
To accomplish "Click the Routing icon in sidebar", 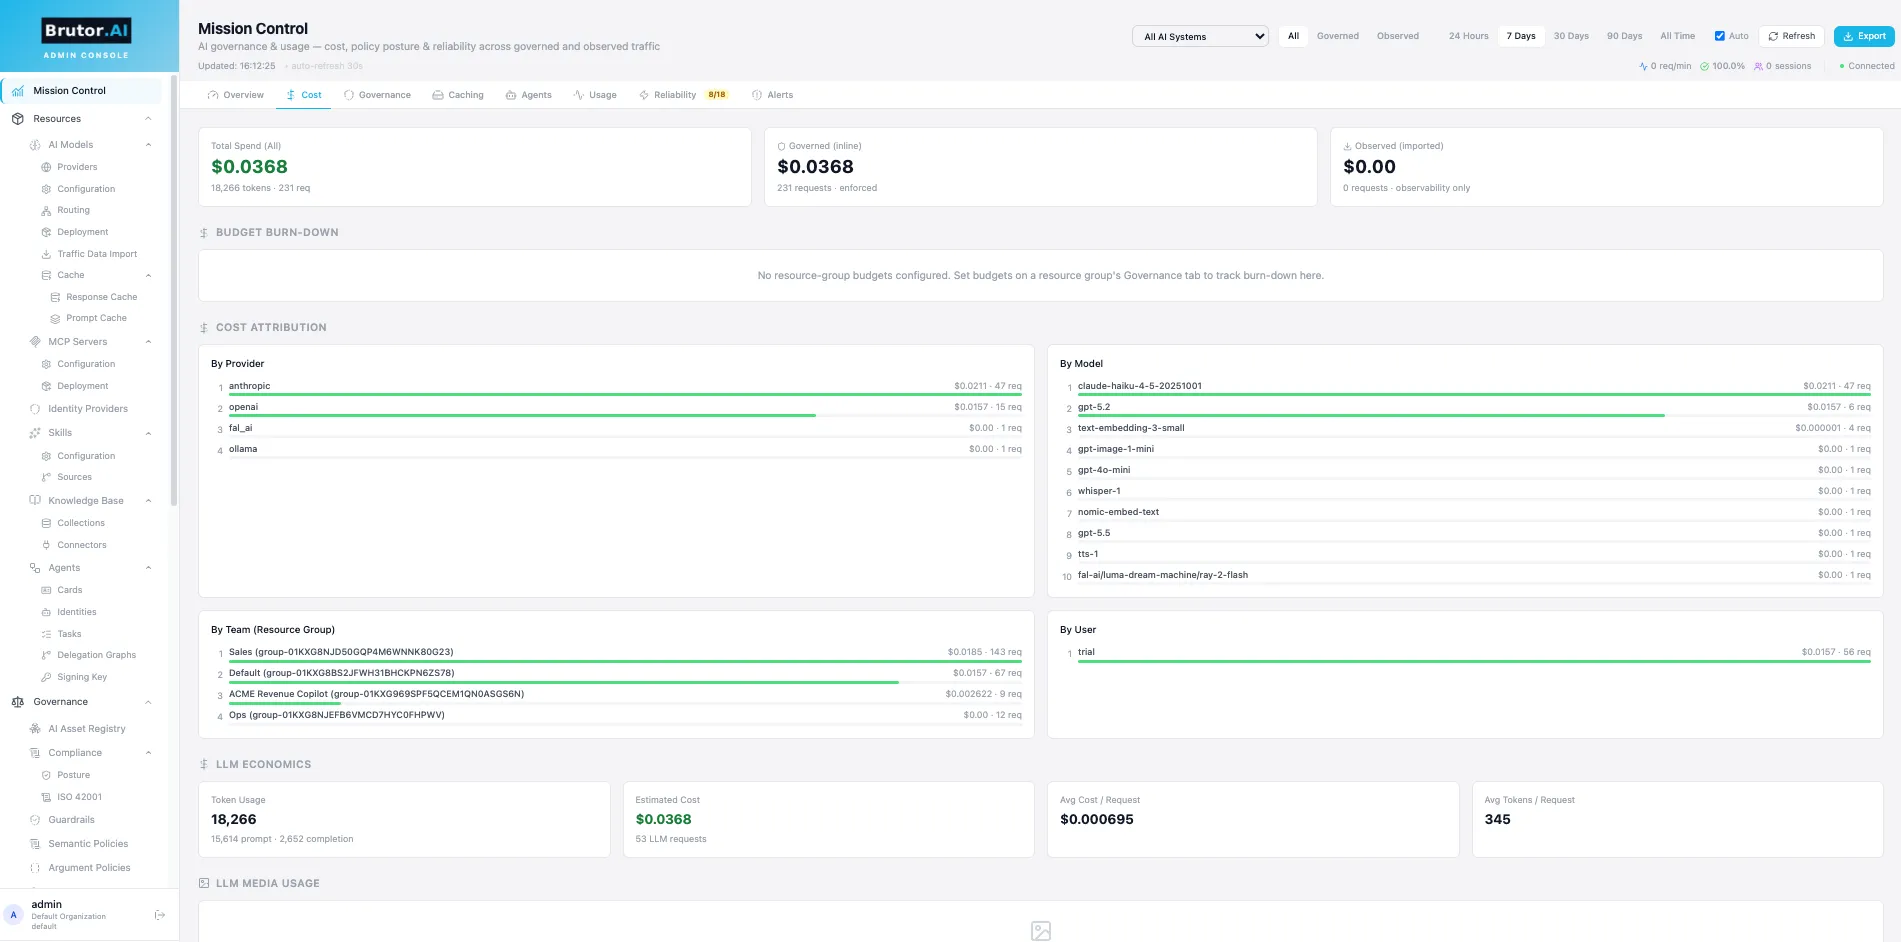I will [x=46, y=211].
